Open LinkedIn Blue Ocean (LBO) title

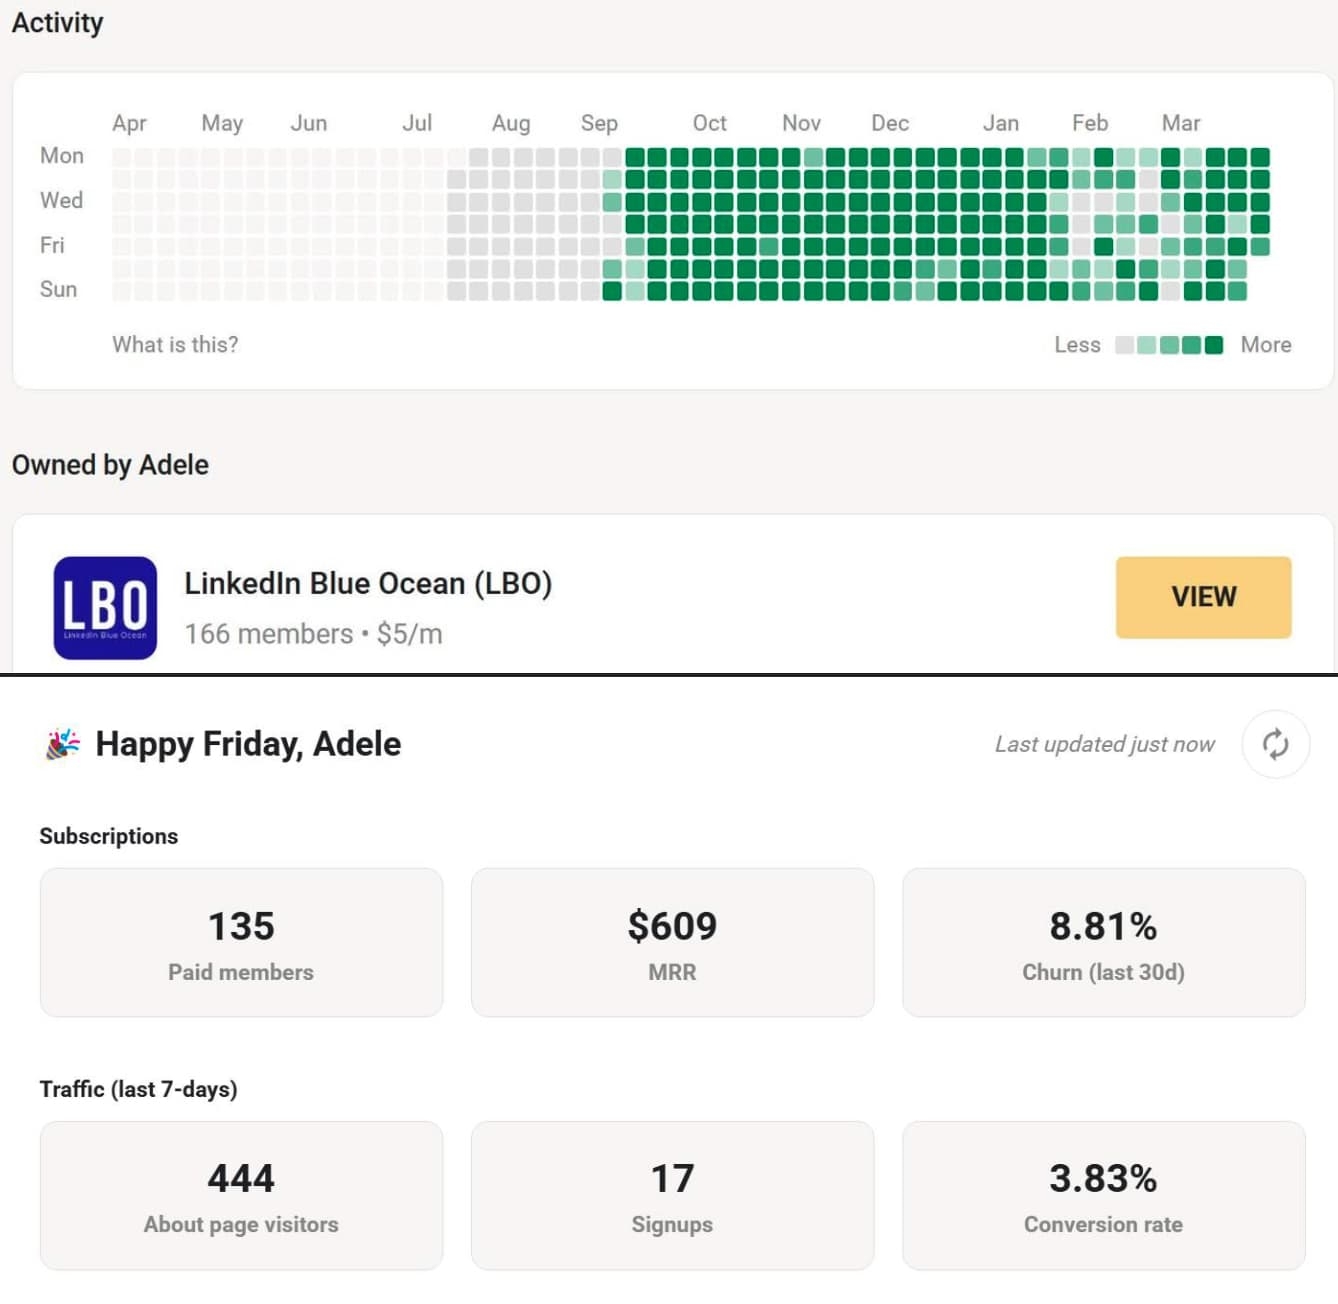pos(368,583)
